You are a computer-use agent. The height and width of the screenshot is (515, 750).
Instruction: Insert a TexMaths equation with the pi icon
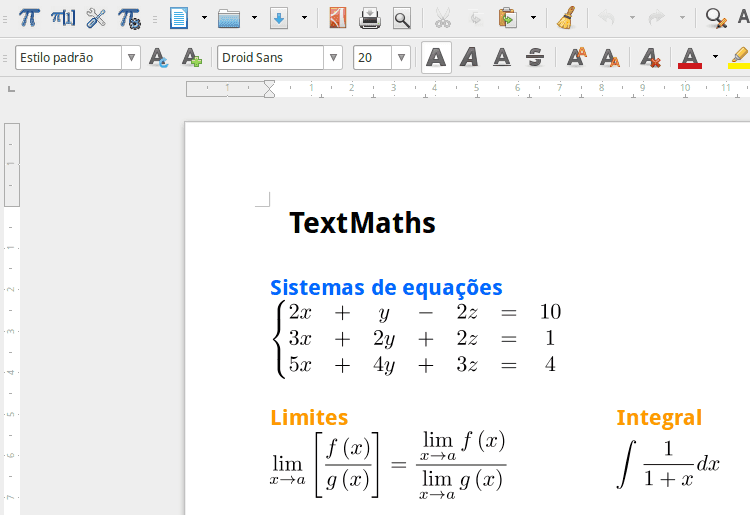(x=29, y=18)
